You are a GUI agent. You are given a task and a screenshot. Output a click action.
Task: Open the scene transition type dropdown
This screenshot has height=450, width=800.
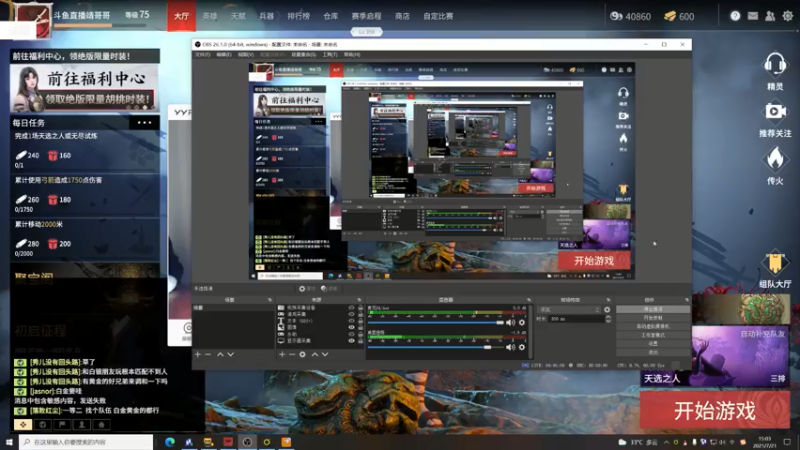570,310
